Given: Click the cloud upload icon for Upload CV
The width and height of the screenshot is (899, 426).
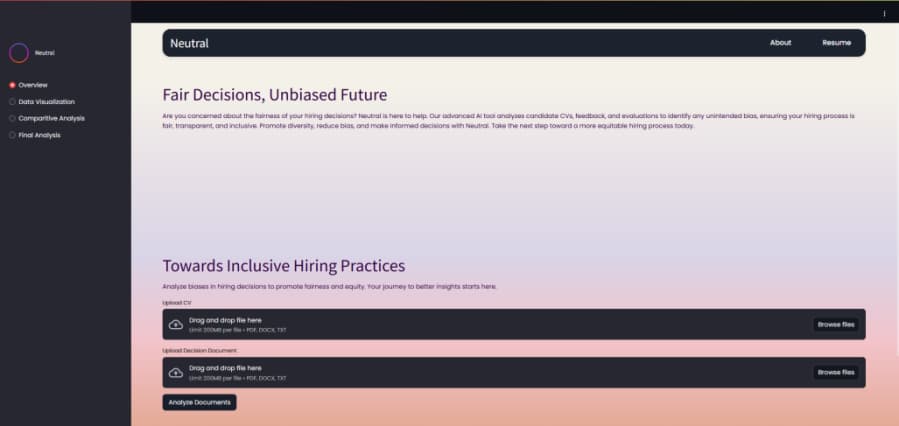Looking at the screenshot, I should (x=176, y=324).
